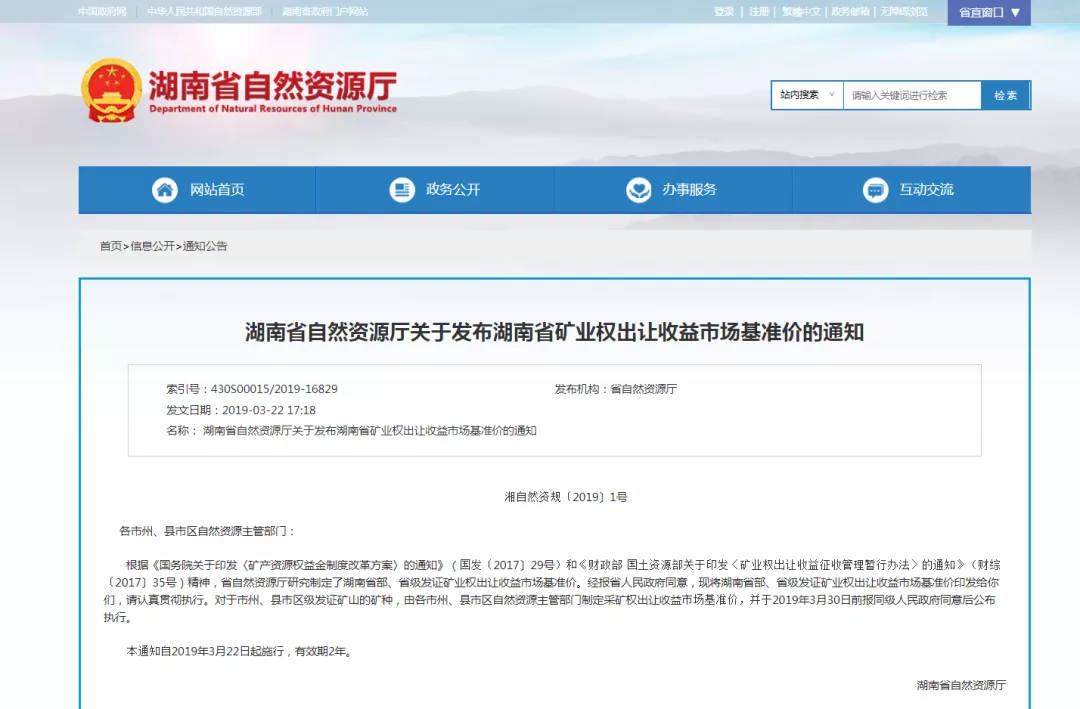The height and width of the screenshot is (709, 1080).
Task: Click the 无障碍浏览 accessibility link
Action: tap(904, 12)
